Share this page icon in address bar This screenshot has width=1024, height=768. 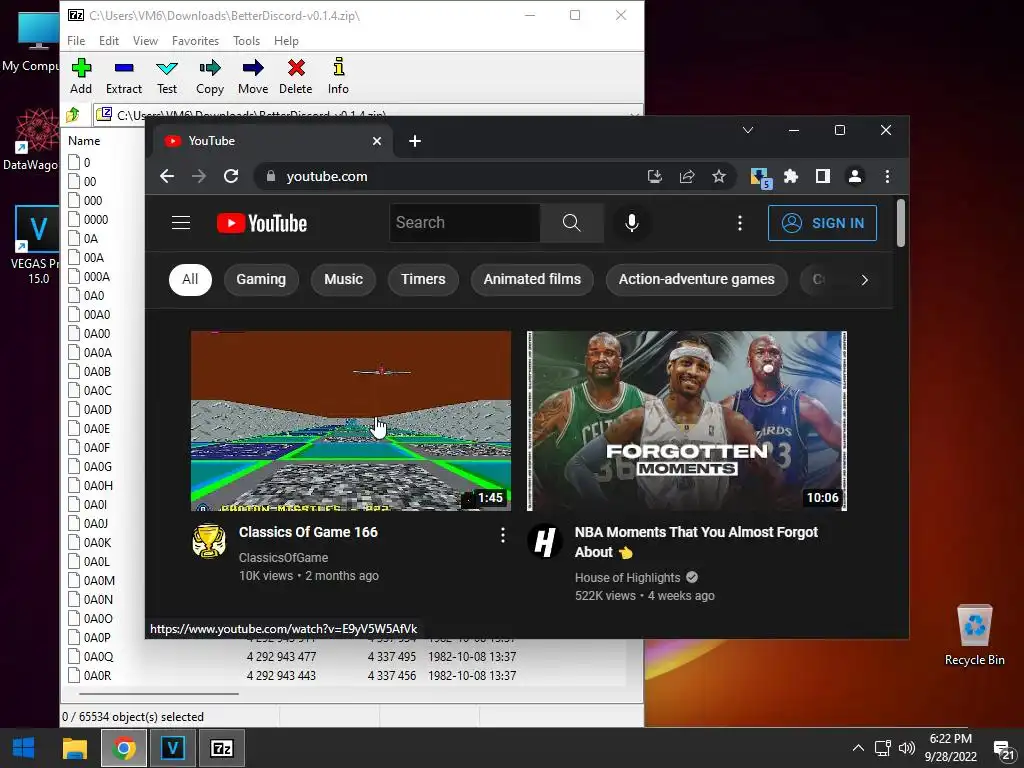687,176
